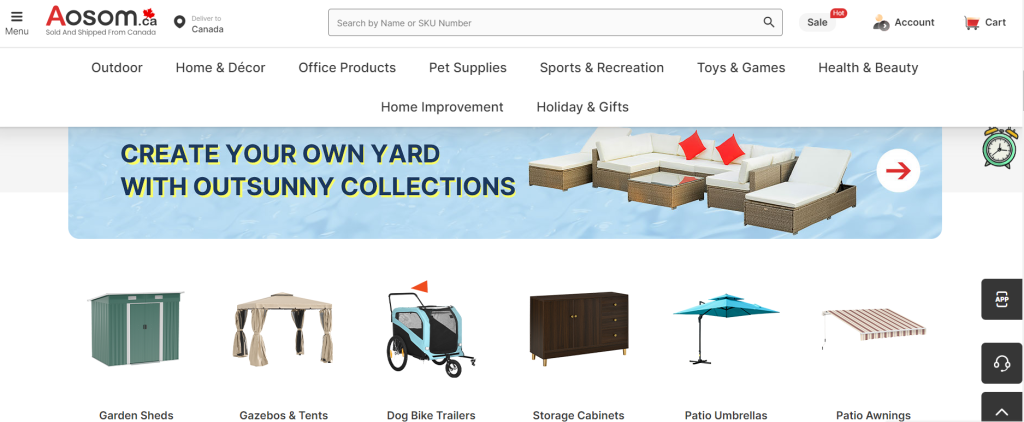Viewport: 1024px width, 422px height.
Task: Click the back-to-top arrow button
Action: click(1002, 410)
